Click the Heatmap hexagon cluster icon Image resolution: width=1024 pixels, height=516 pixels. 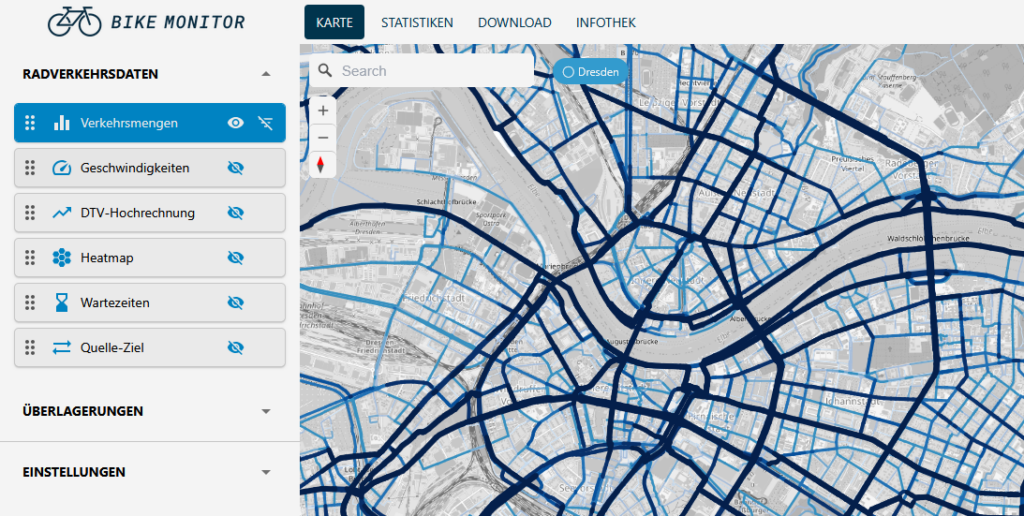pos(62,258)
